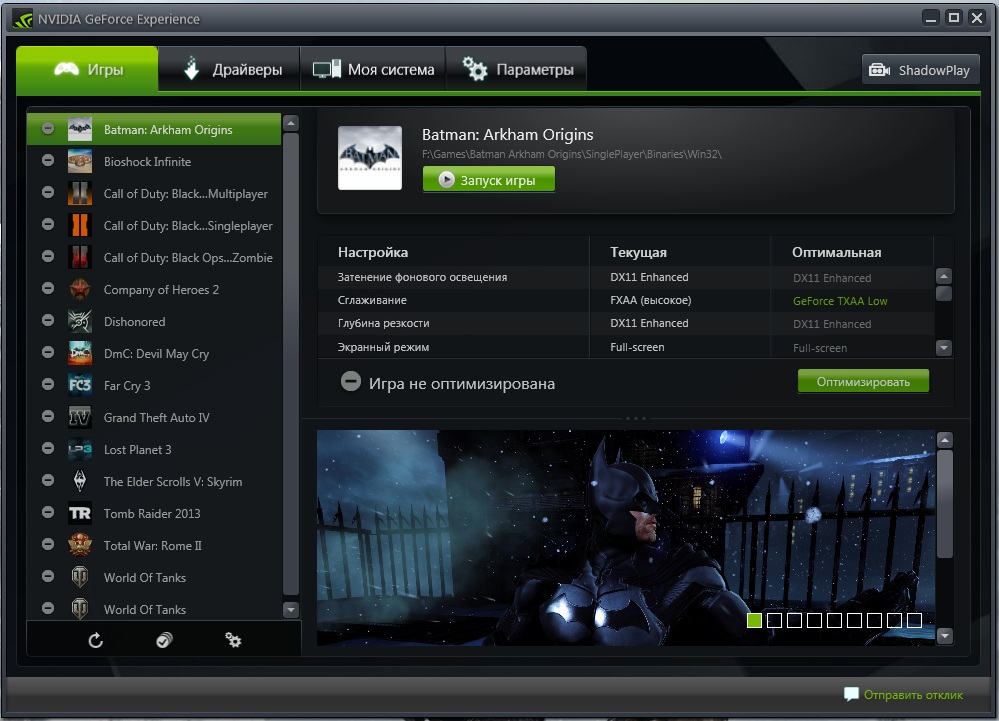Click the status circle beside Far Cry 3
Viewport: 999px width, 721px height.
(x=48, y=383)
